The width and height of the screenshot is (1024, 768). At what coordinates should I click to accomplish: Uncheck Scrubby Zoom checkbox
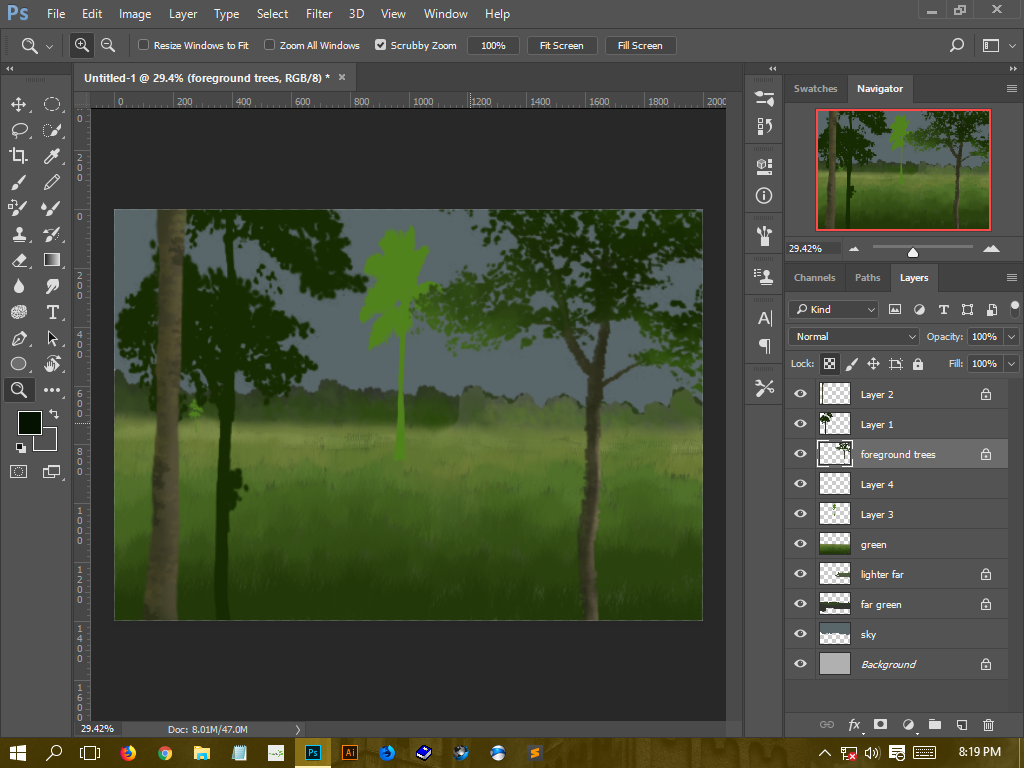pos(380,45)
